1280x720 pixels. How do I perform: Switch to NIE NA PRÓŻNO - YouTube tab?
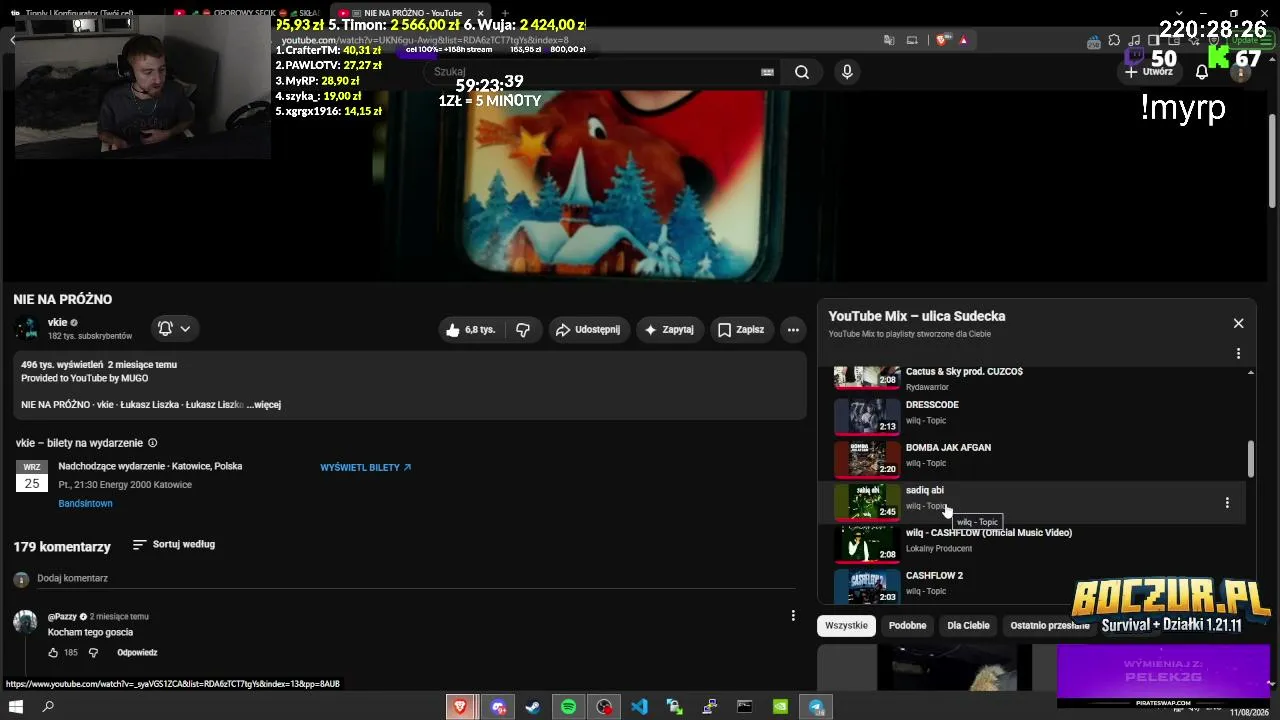(x=412, y=13)
